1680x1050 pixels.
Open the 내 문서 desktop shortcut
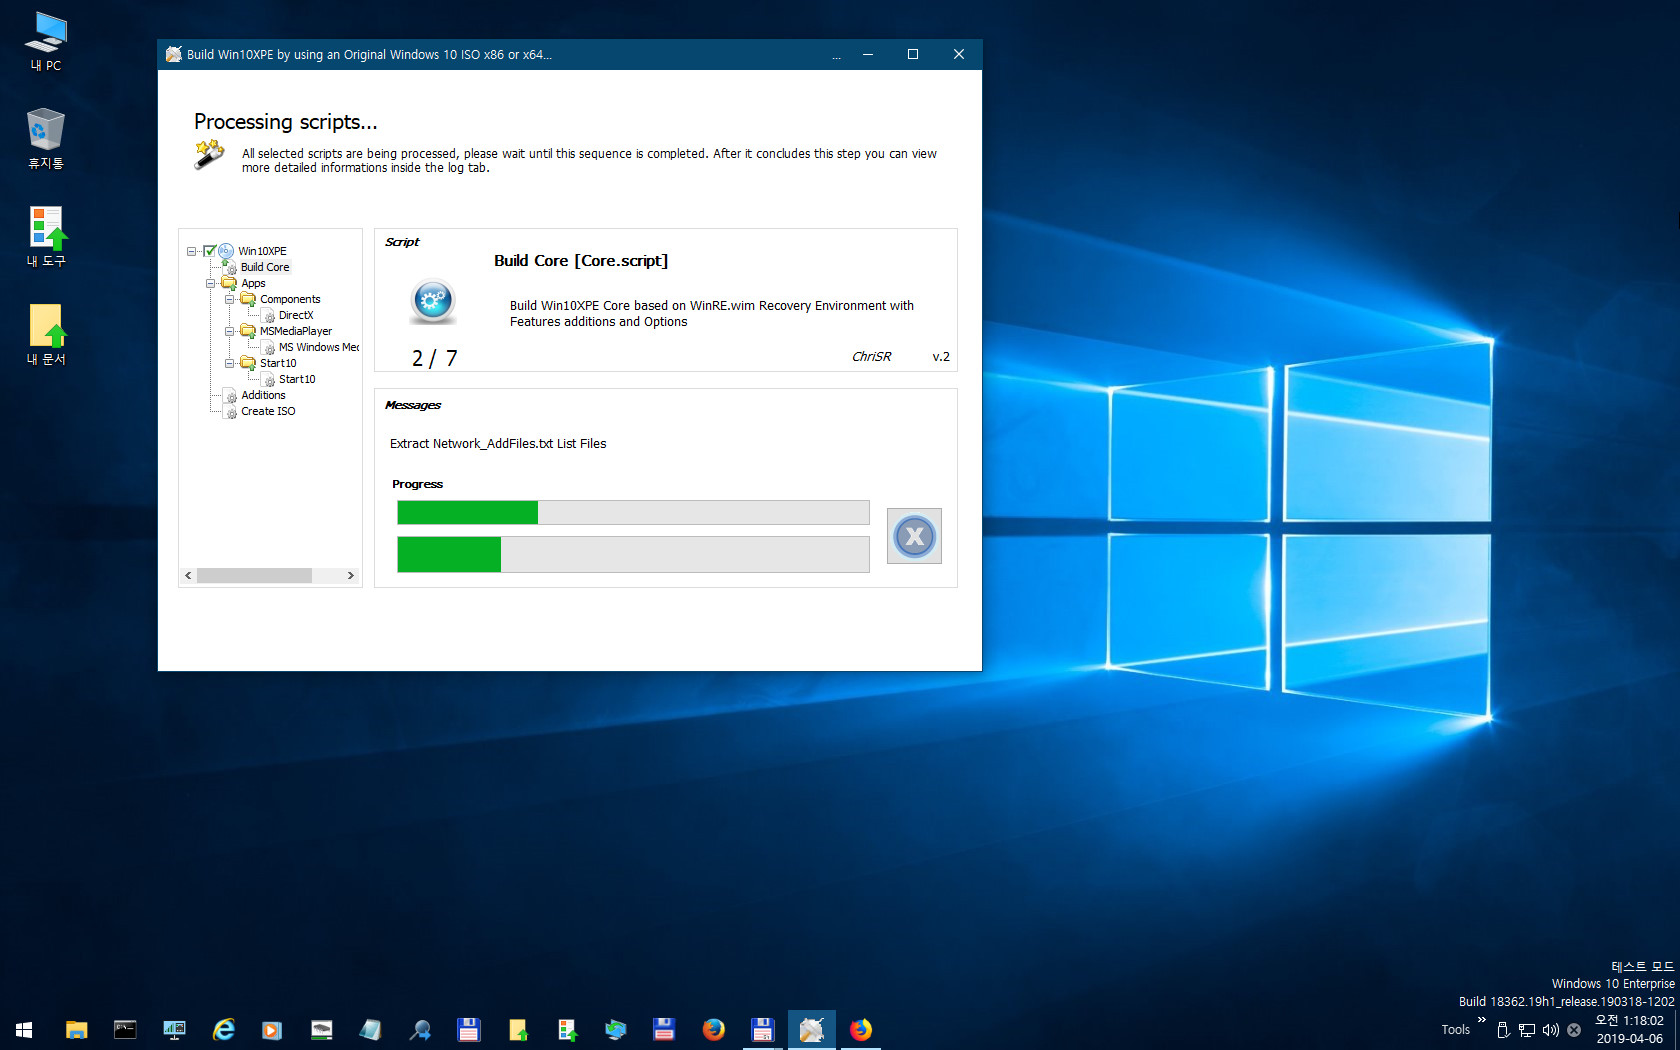(x=46, y=335)
